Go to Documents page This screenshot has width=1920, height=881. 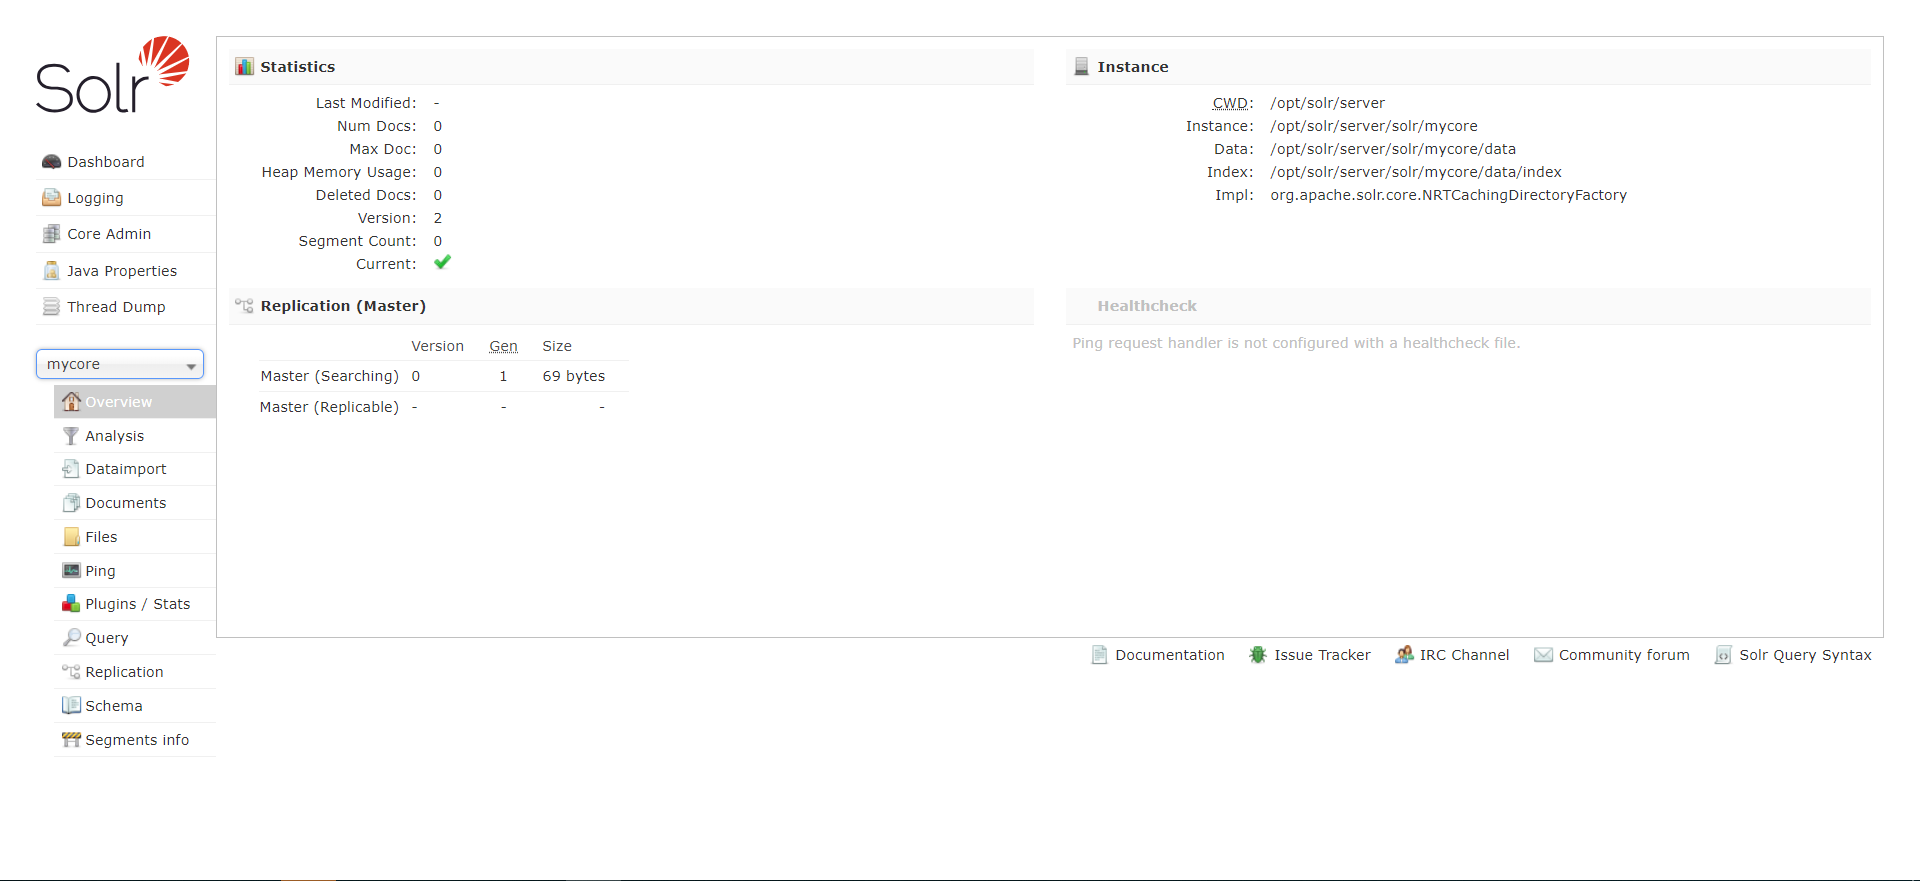pyautogui.click(x=126, y=503)
